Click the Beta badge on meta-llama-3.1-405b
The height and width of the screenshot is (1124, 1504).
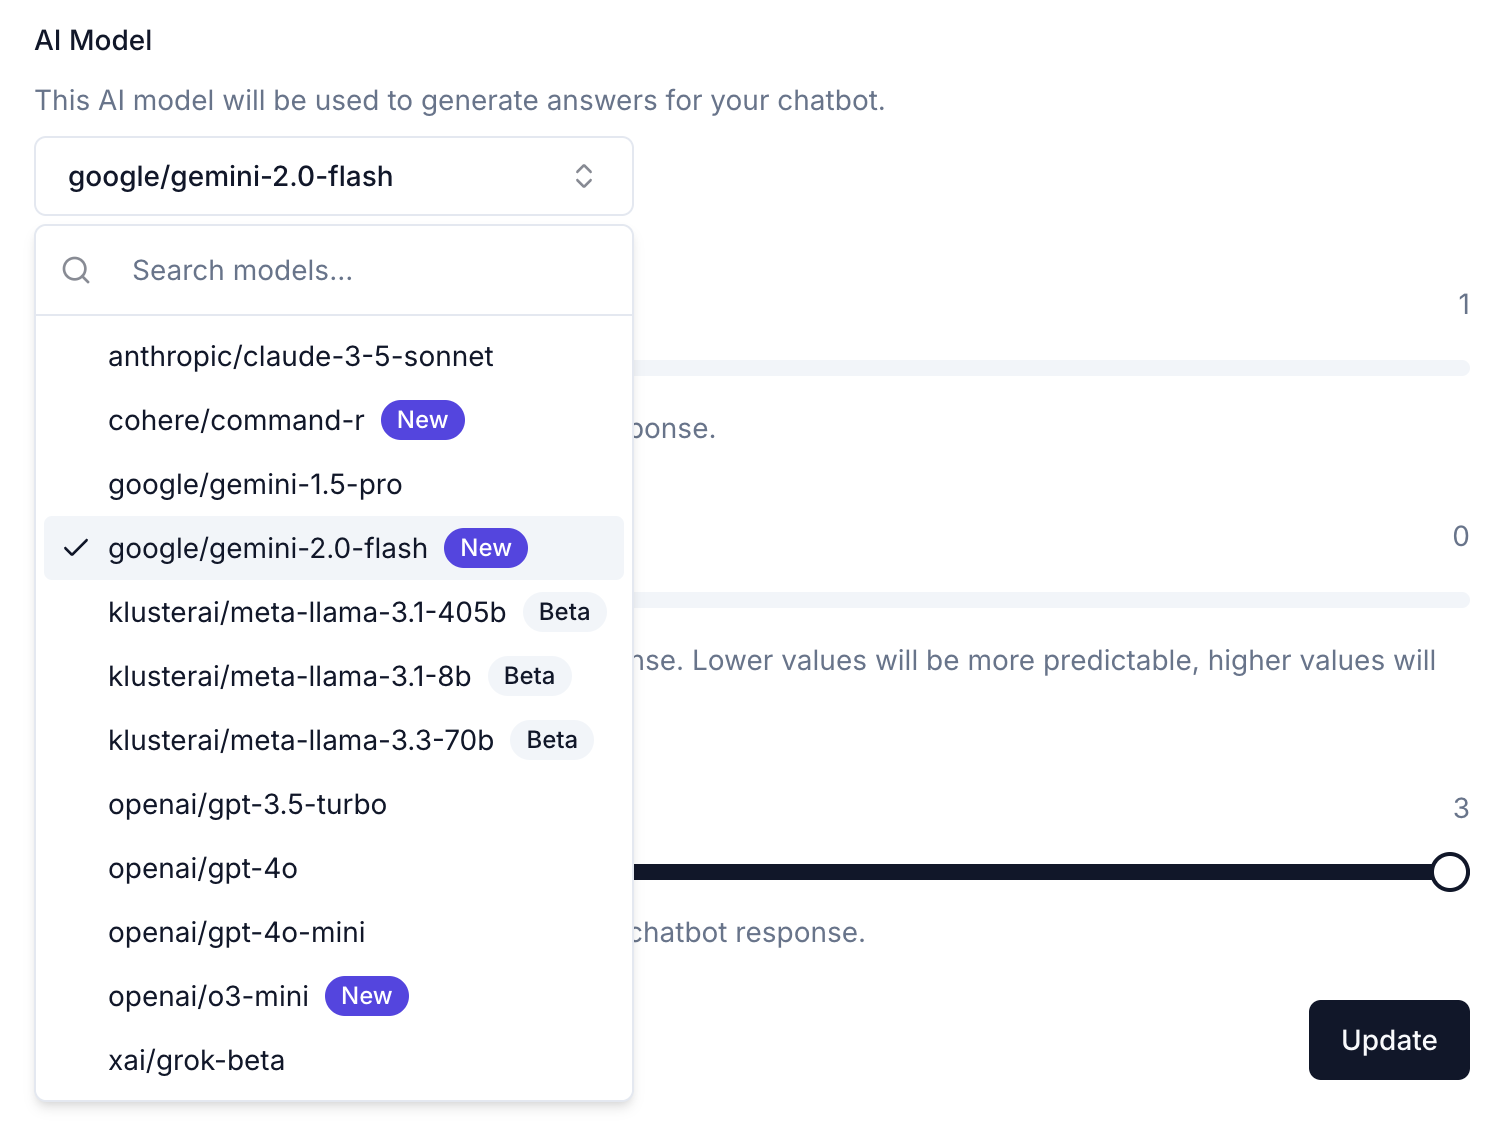tap(564, 612)
